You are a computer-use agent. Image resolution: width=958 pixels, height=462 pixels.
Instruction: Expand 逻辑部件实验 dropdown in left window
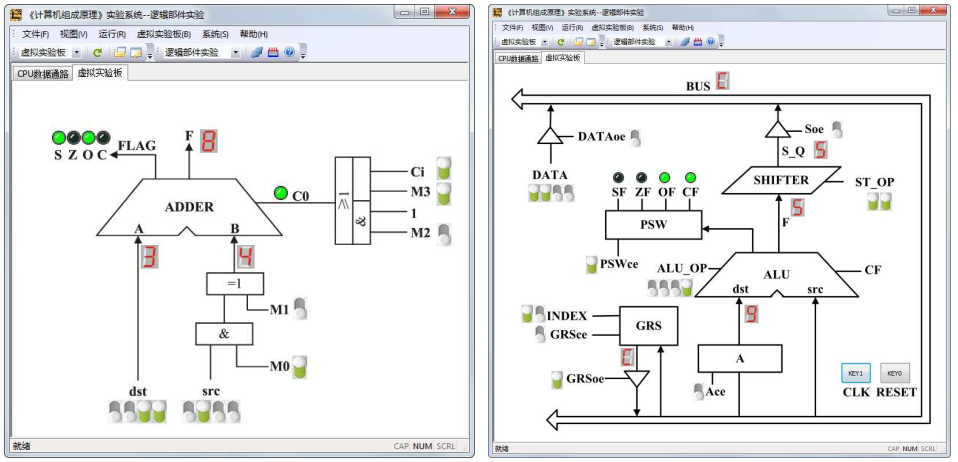point(236,52)
